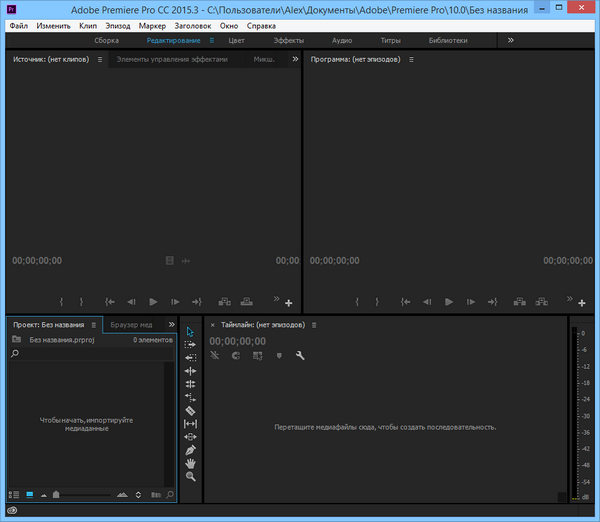
Task: Select the Zoom magnifier tool
Action: tap(190, 477)
